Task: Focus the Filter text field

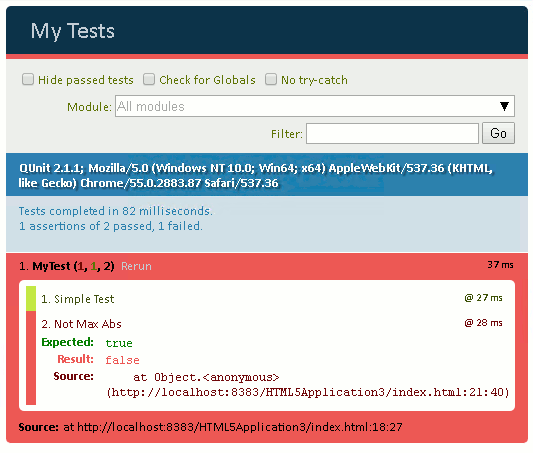Action: 392,134
